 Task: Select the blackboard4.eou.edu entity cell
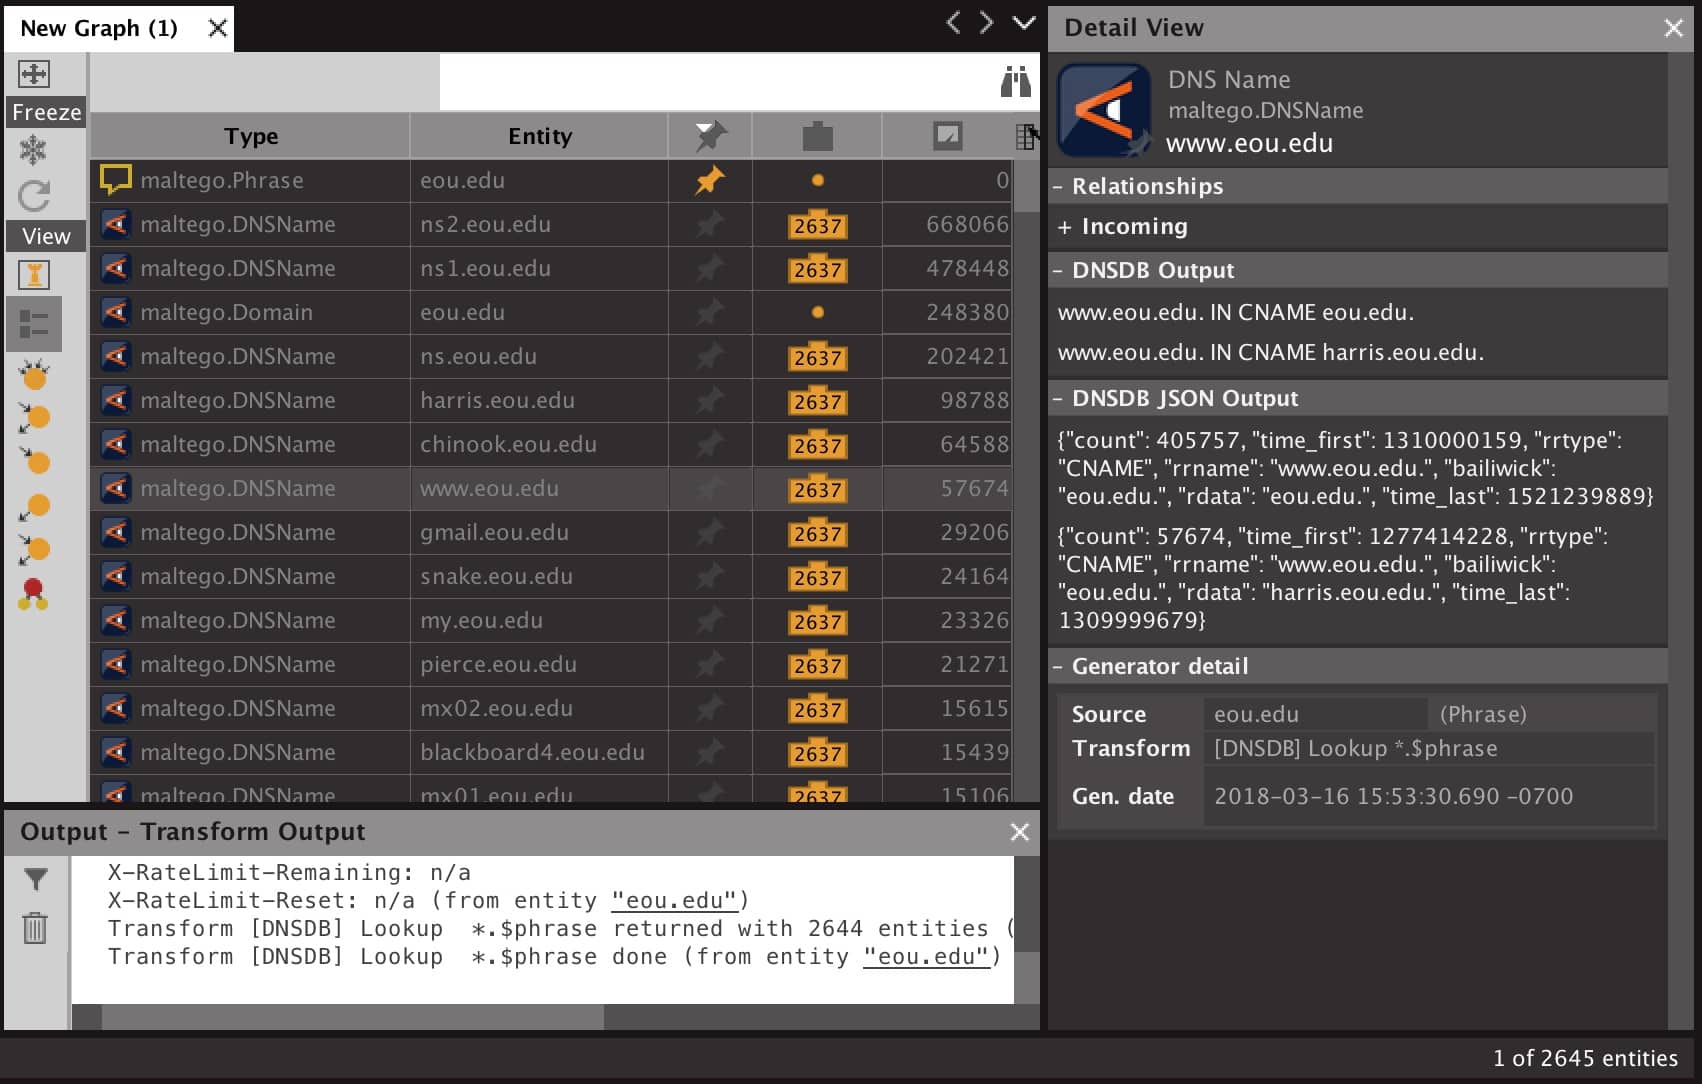click(x=539, y=752)
